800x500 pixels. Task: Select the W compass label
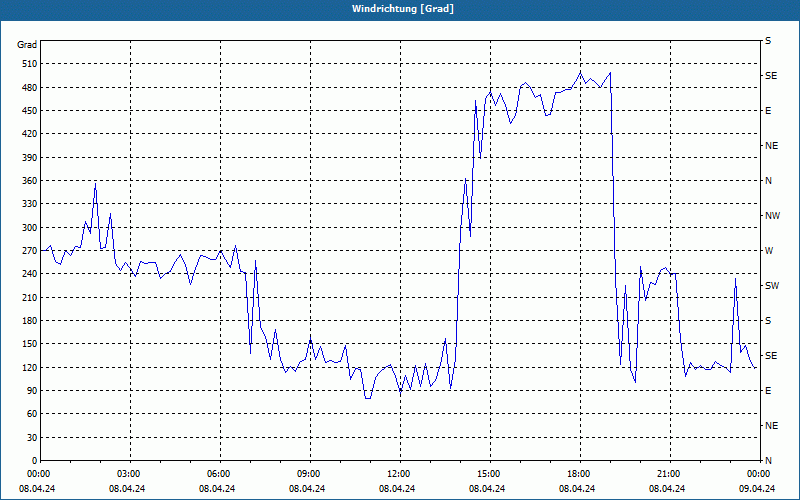[x=769, y=251]
